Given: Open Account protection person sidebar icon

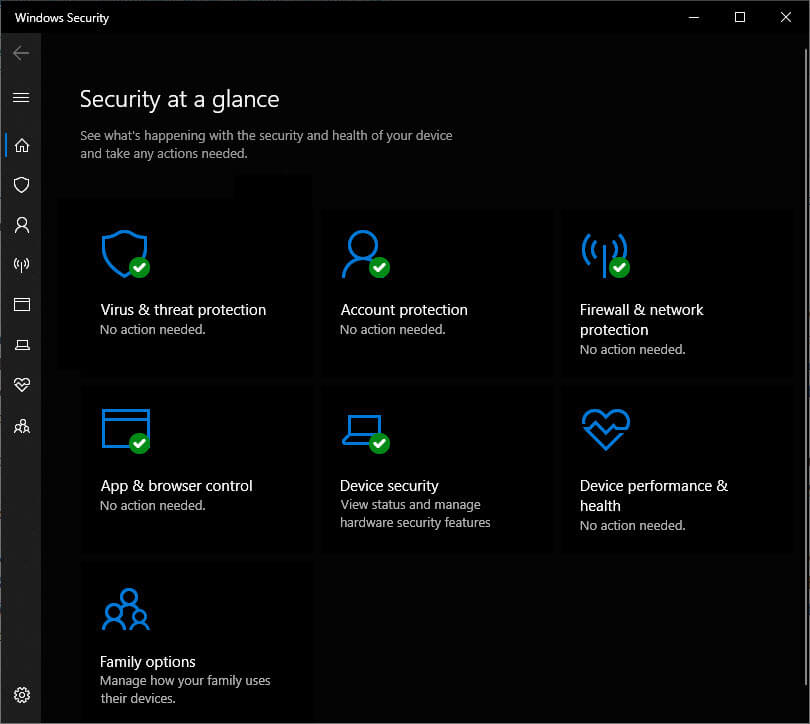Looking at the screenshot, I should pyautogui.click(x=21, y=225).
